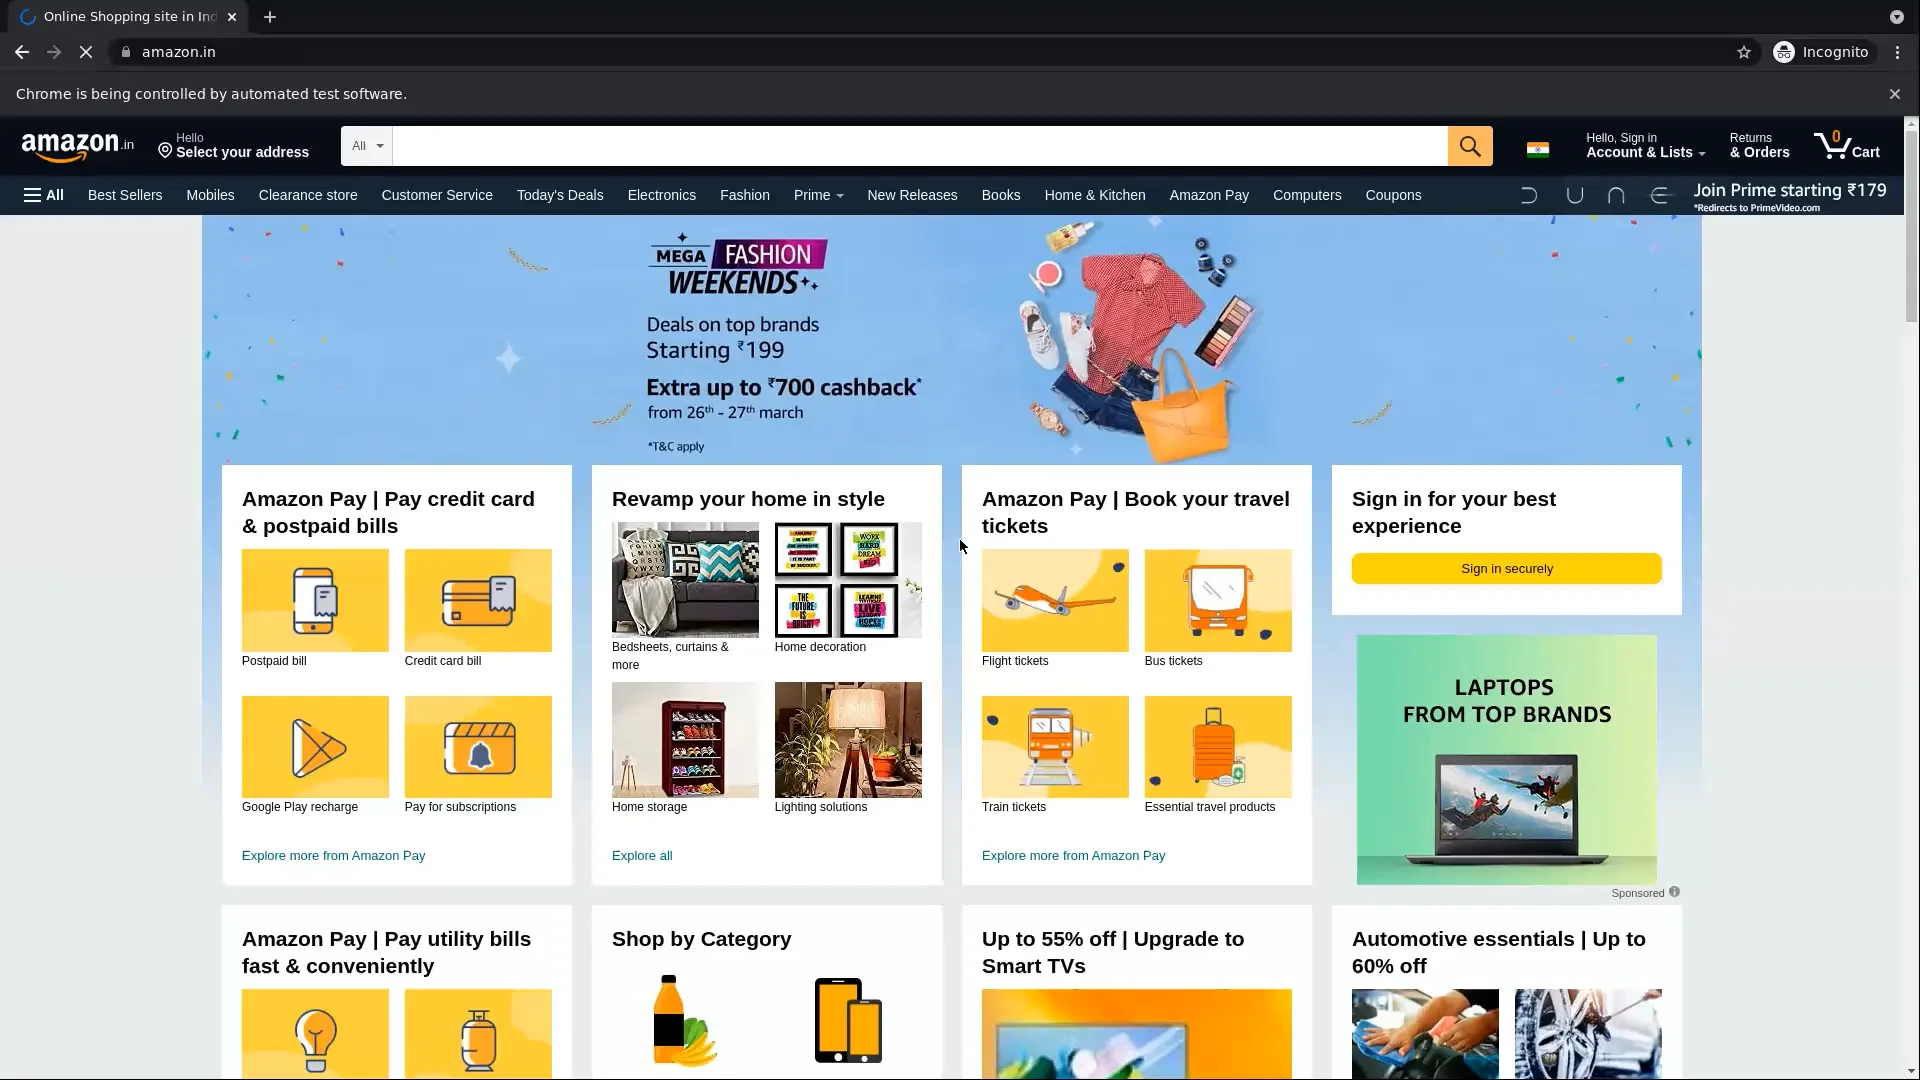Open Today's Deals nav item
The image size is (1920, 1080).
tap(560, 195)
